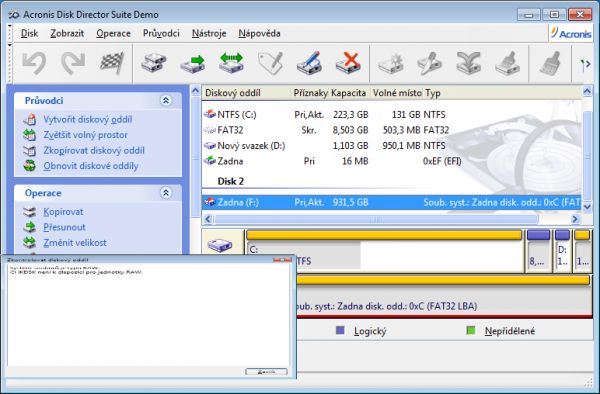Select the Zadna (F:) partition row

click(391, 202)
